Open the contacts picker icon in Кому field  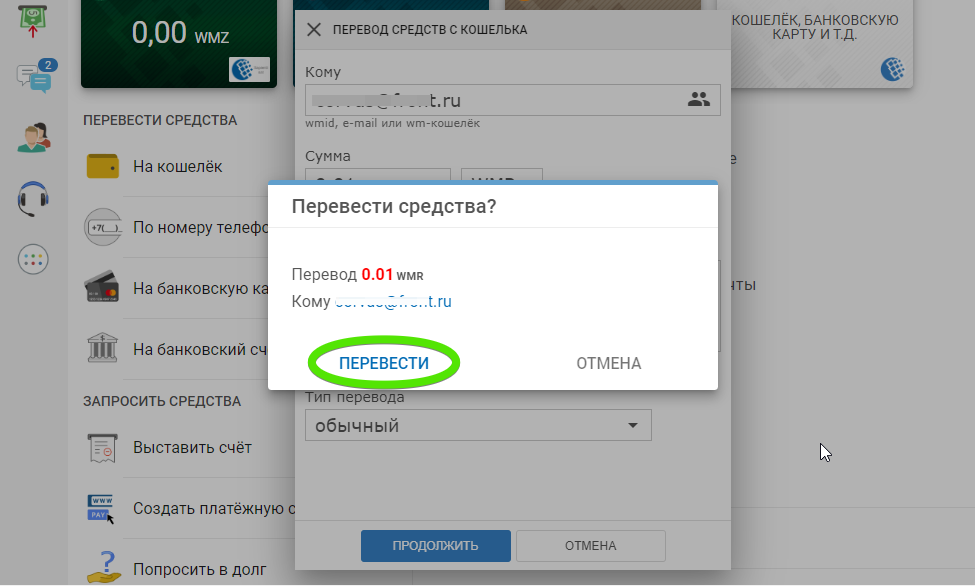pos(698,100)
